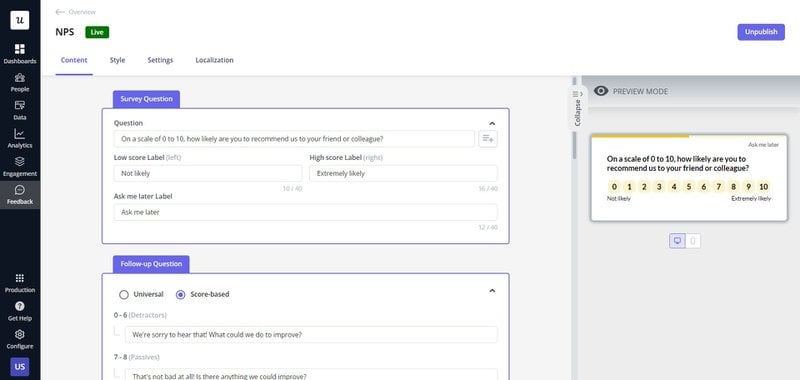800x380 pixels.
Task: Switch to the Style tab
Action: 117,60
